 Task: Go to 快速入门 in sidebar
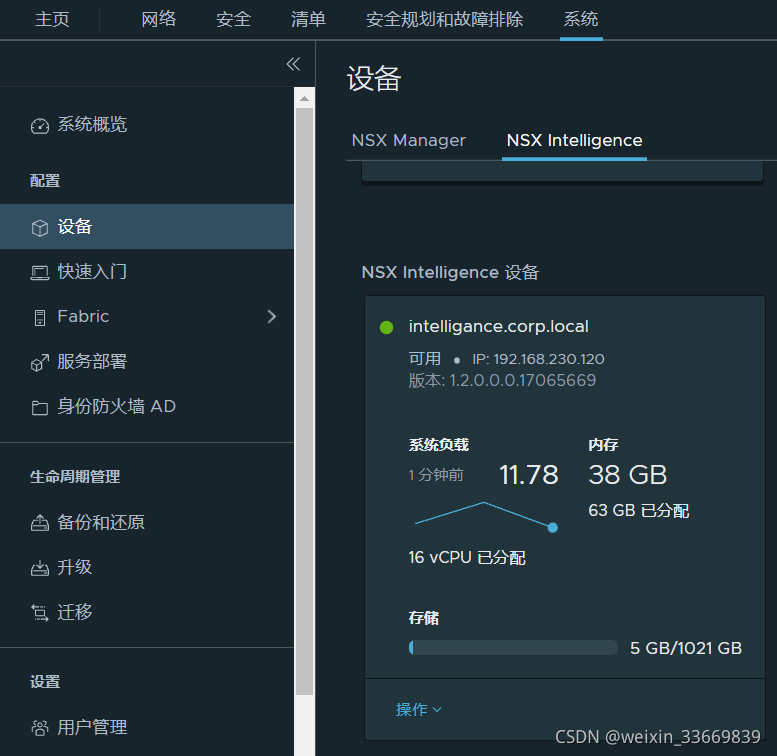tap(92, 271)
